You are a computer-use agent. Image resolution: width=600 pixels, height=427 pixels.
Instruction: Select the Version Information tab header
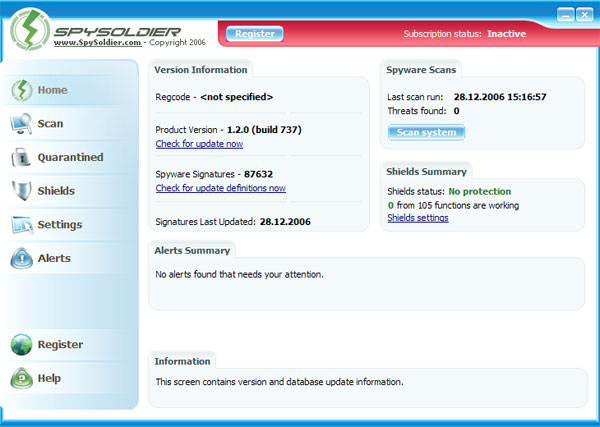click(x=201, y=70)
